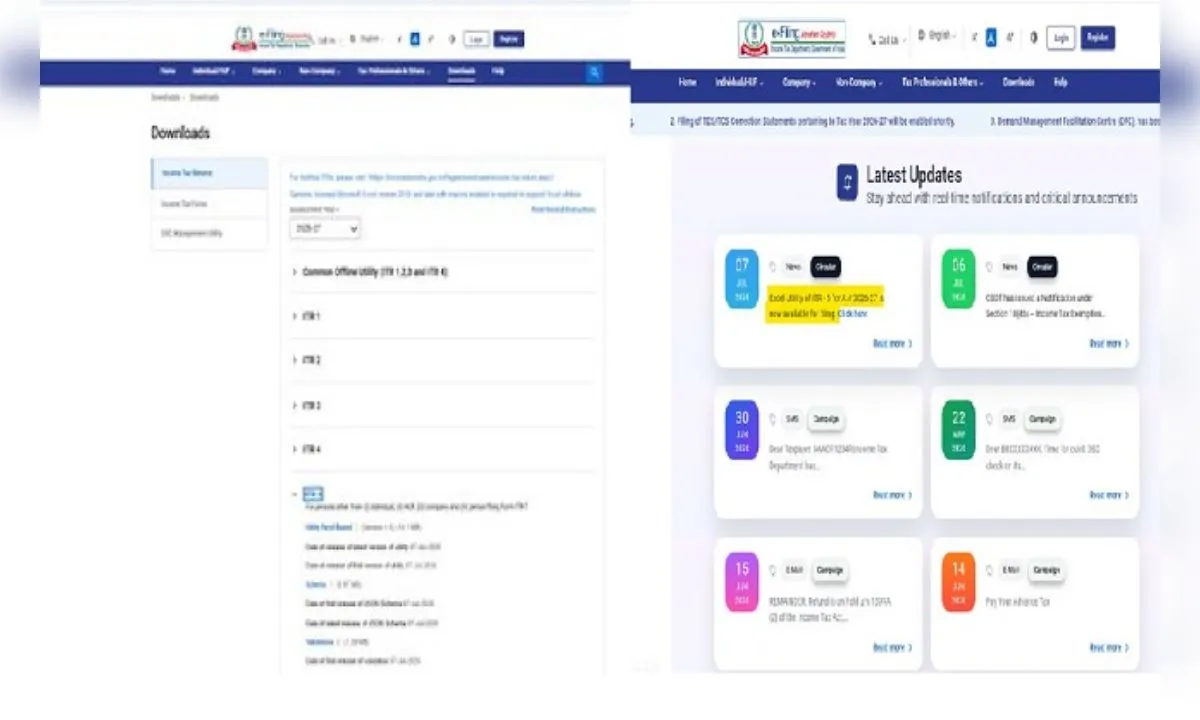Open Individual/HUF menu on Latest Updates page
Viewport: 1200px width, 720px height.
point(739,82)
